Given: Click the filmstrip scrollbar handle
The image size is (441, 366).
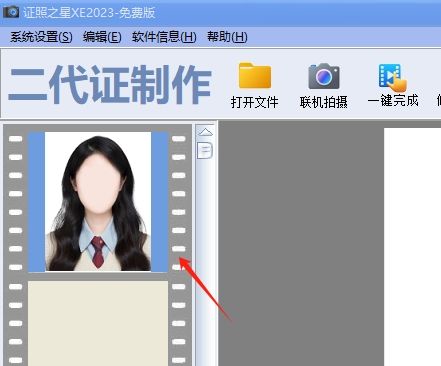Looking at the screenshot, I should pyautogui.click(x=205, y=150).
